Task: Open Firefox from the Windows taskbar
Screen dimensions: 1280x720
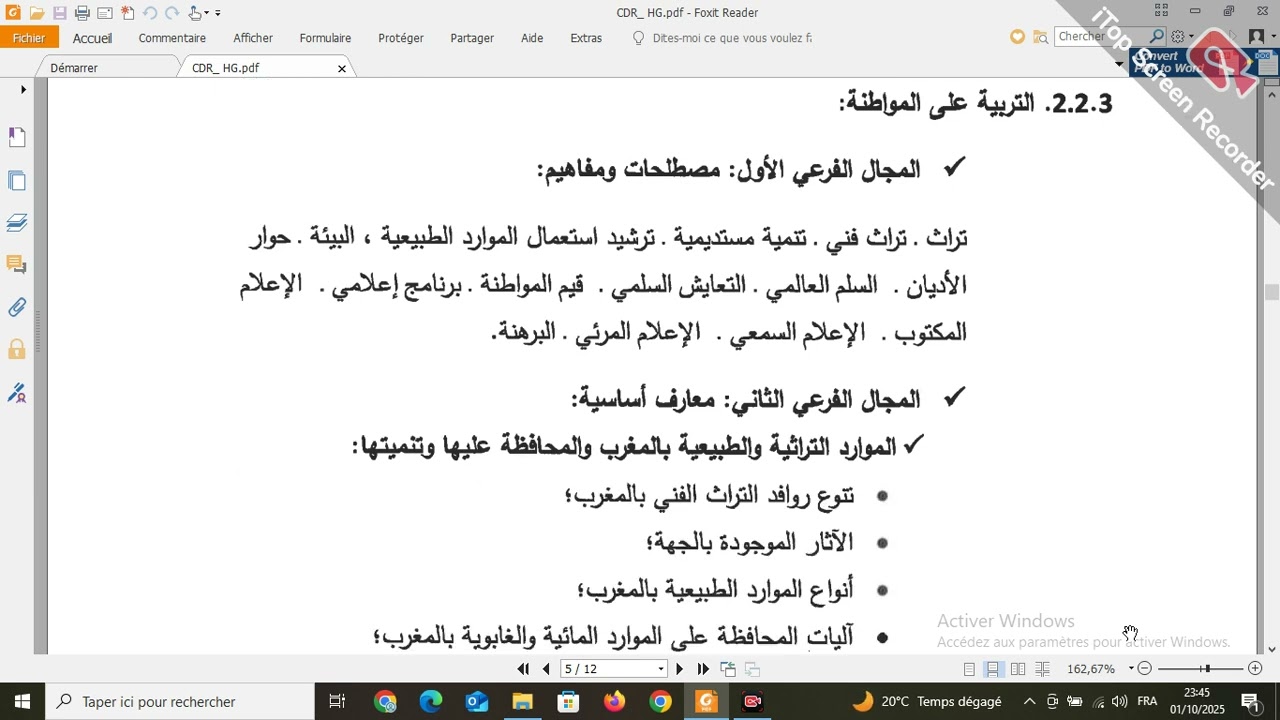Action: (x=614, y=702)
